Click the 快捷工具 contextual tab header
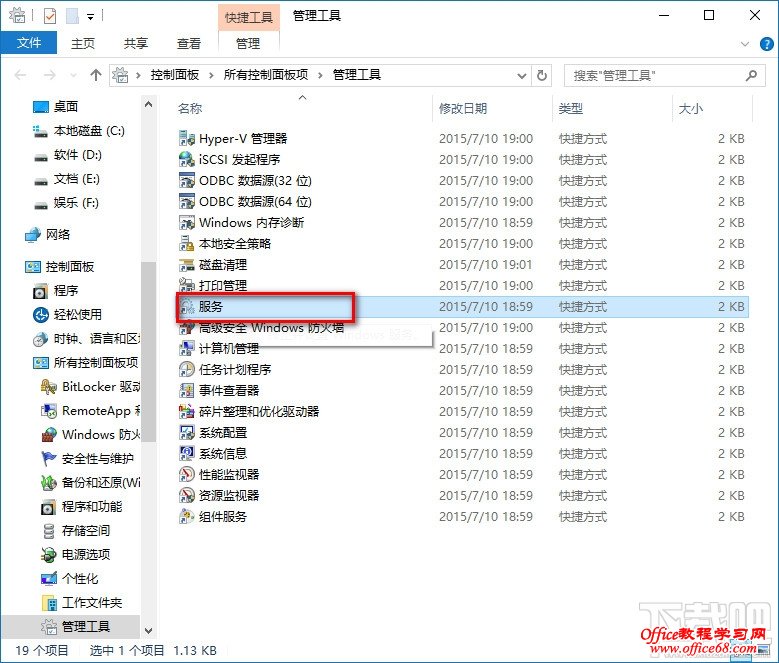The width and height of the screenshot is (779, 663). tap(248, 17)
